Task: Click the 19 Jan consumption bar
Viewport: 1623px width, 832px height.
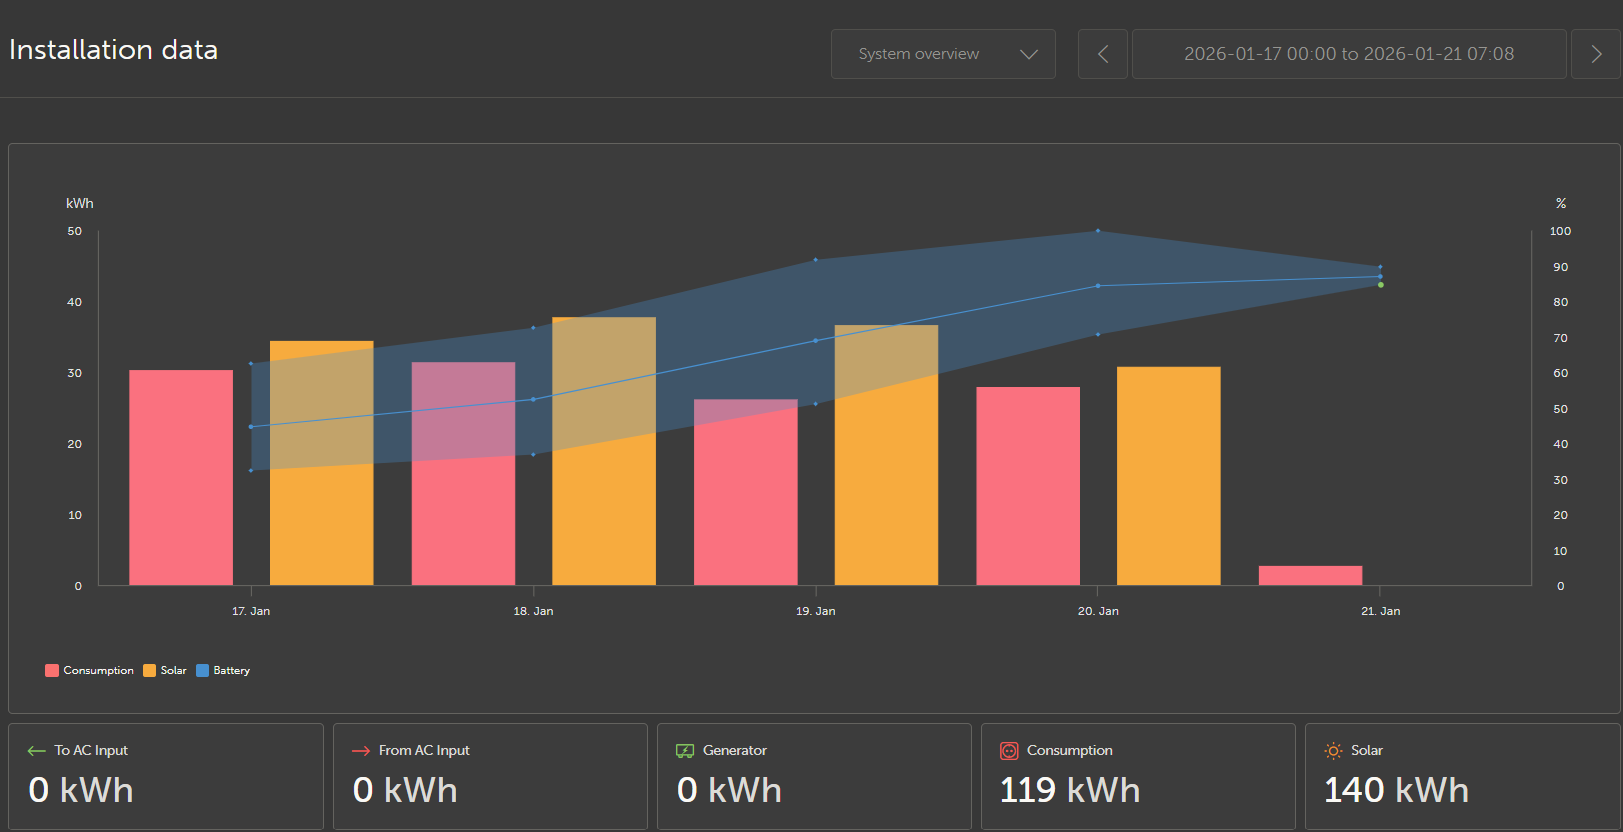Action: (x=746, y=493)
